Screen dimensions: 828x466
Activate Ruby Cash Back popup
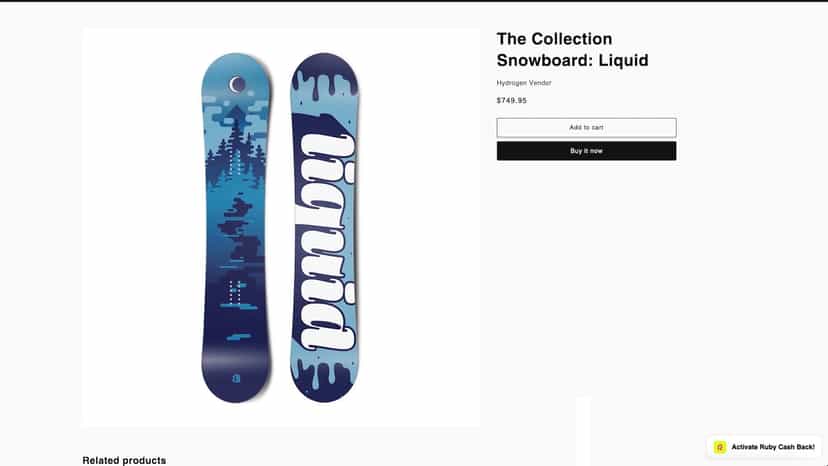764,447
